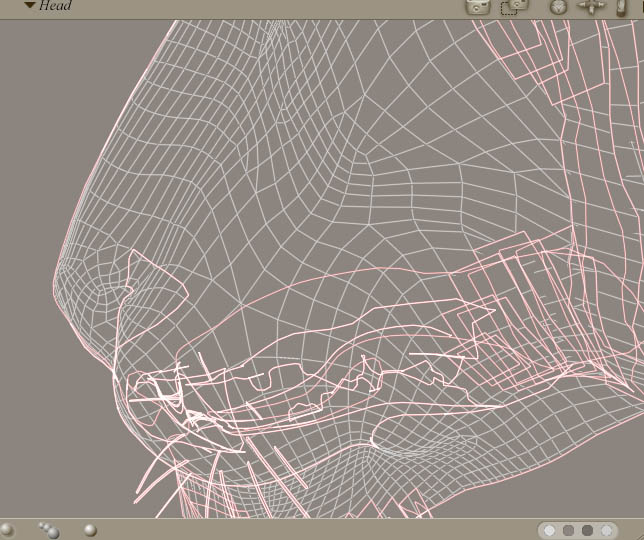Select the fourth color dot in bottom-right
The width and height of the screenshot is (644, 540).
pyautogui.click(x=607, y=530)
